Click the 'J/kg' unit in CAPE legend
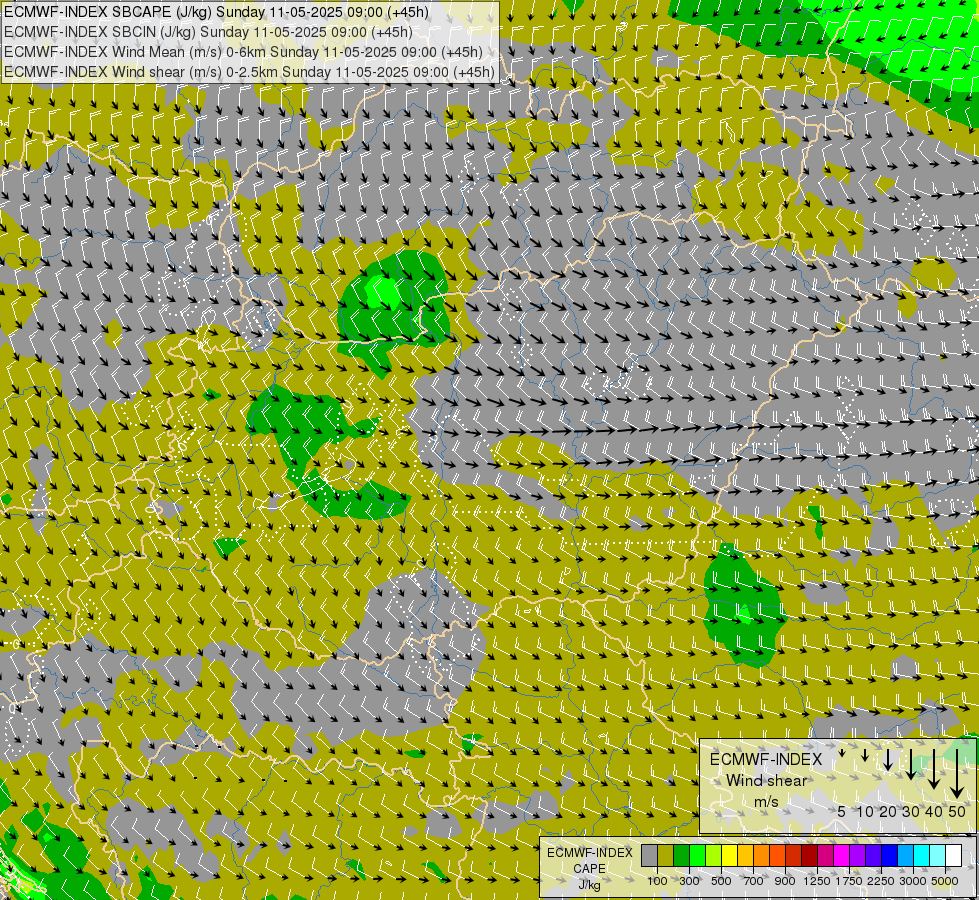The image size is (979, 900). pos(589,885)
